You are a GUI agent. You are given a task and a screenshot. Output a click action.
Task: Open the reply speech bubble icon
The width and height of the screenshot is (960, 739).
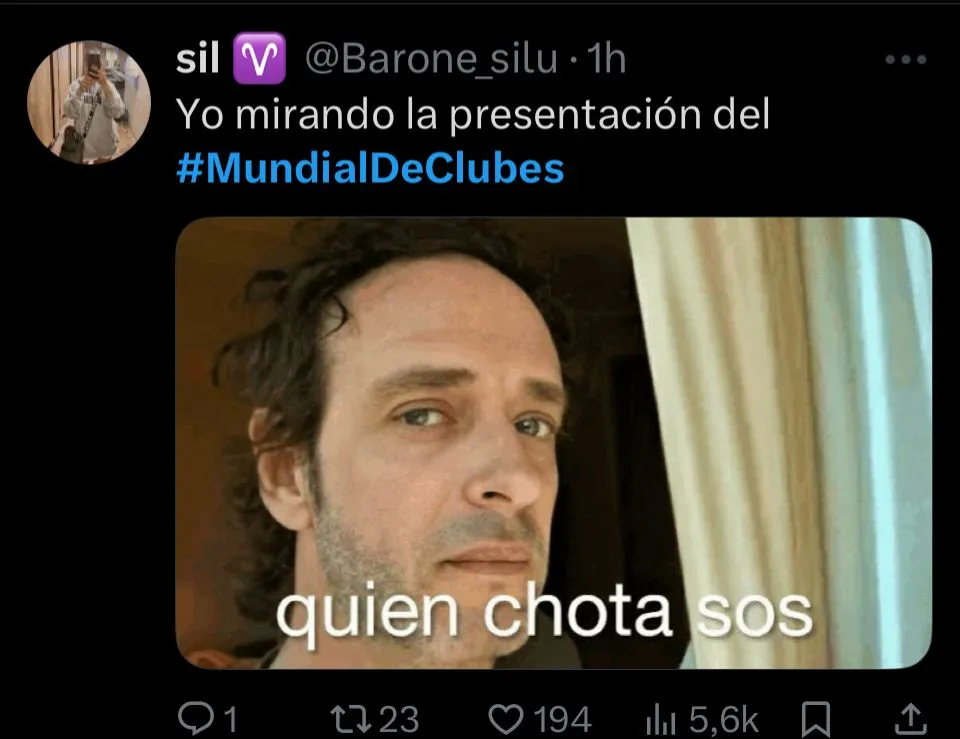(196, 718)
